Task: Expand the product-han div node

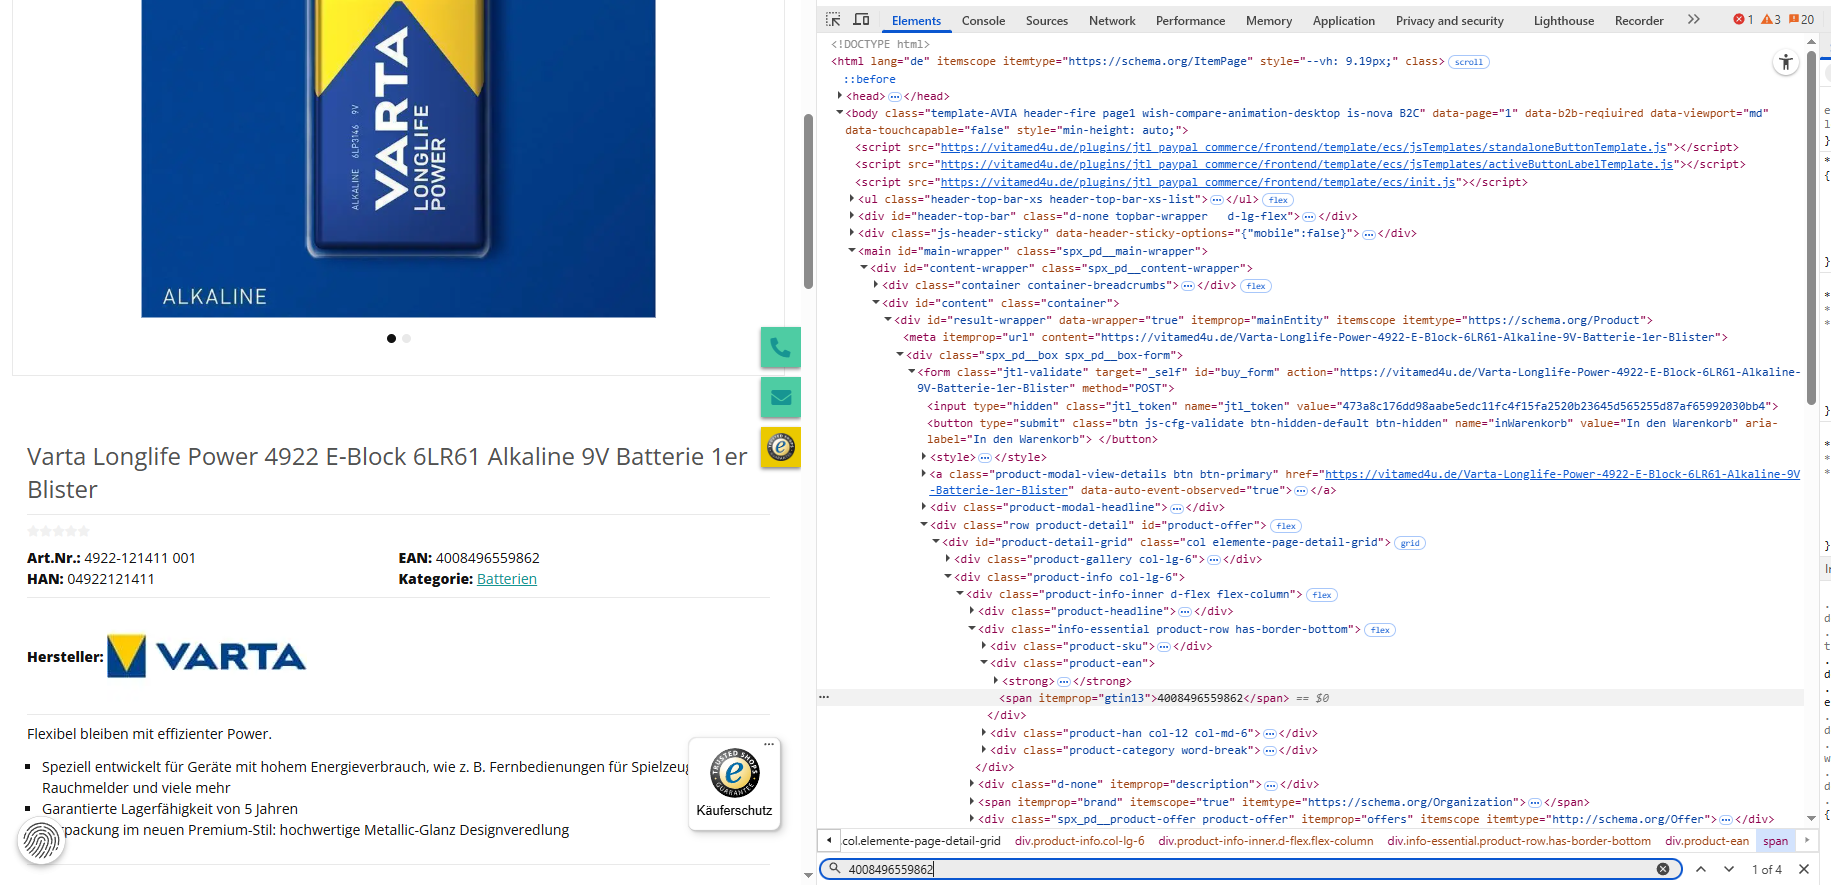Action: point(984,733)
